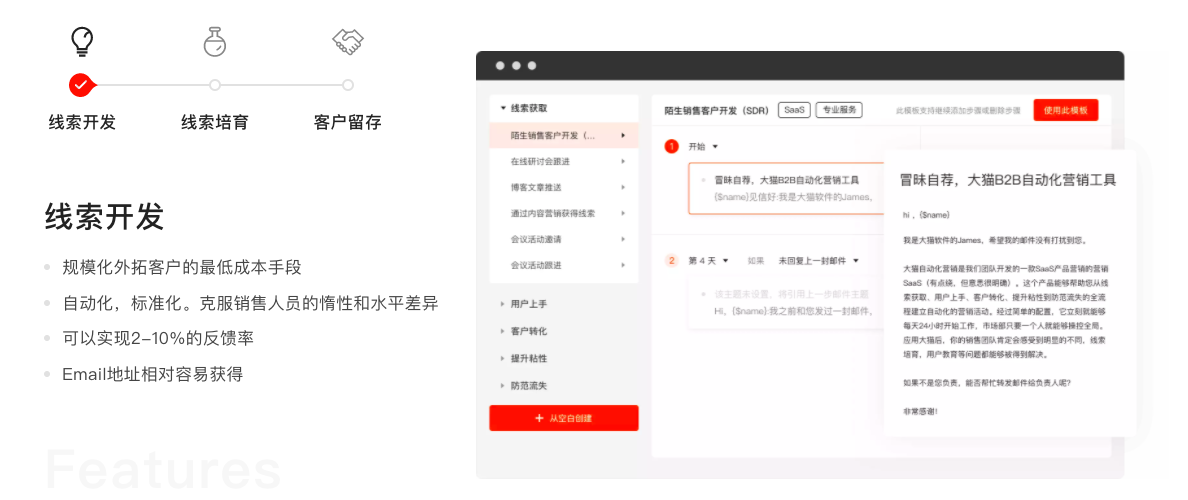Expand the arrow beside 通过内容营销获得线索
The width and height of the screenshot is (1188, 500).
tap(623, 214)
